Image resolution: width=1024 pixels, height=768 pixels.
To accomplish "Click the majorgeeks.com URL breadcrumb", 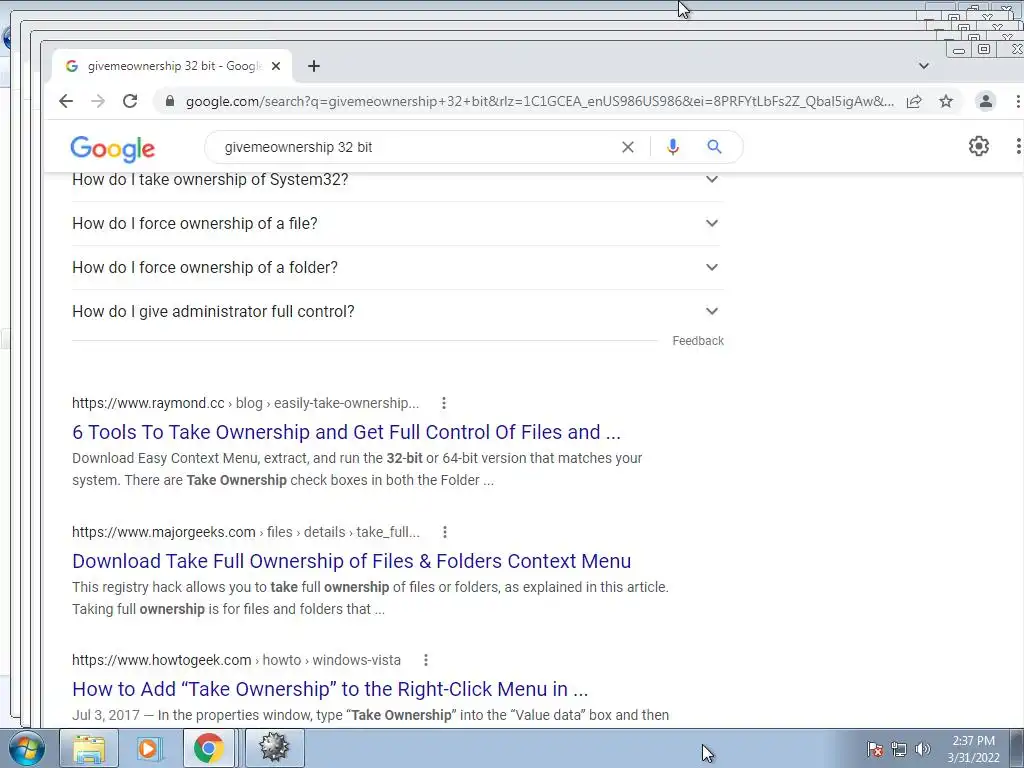I will 246,532.
